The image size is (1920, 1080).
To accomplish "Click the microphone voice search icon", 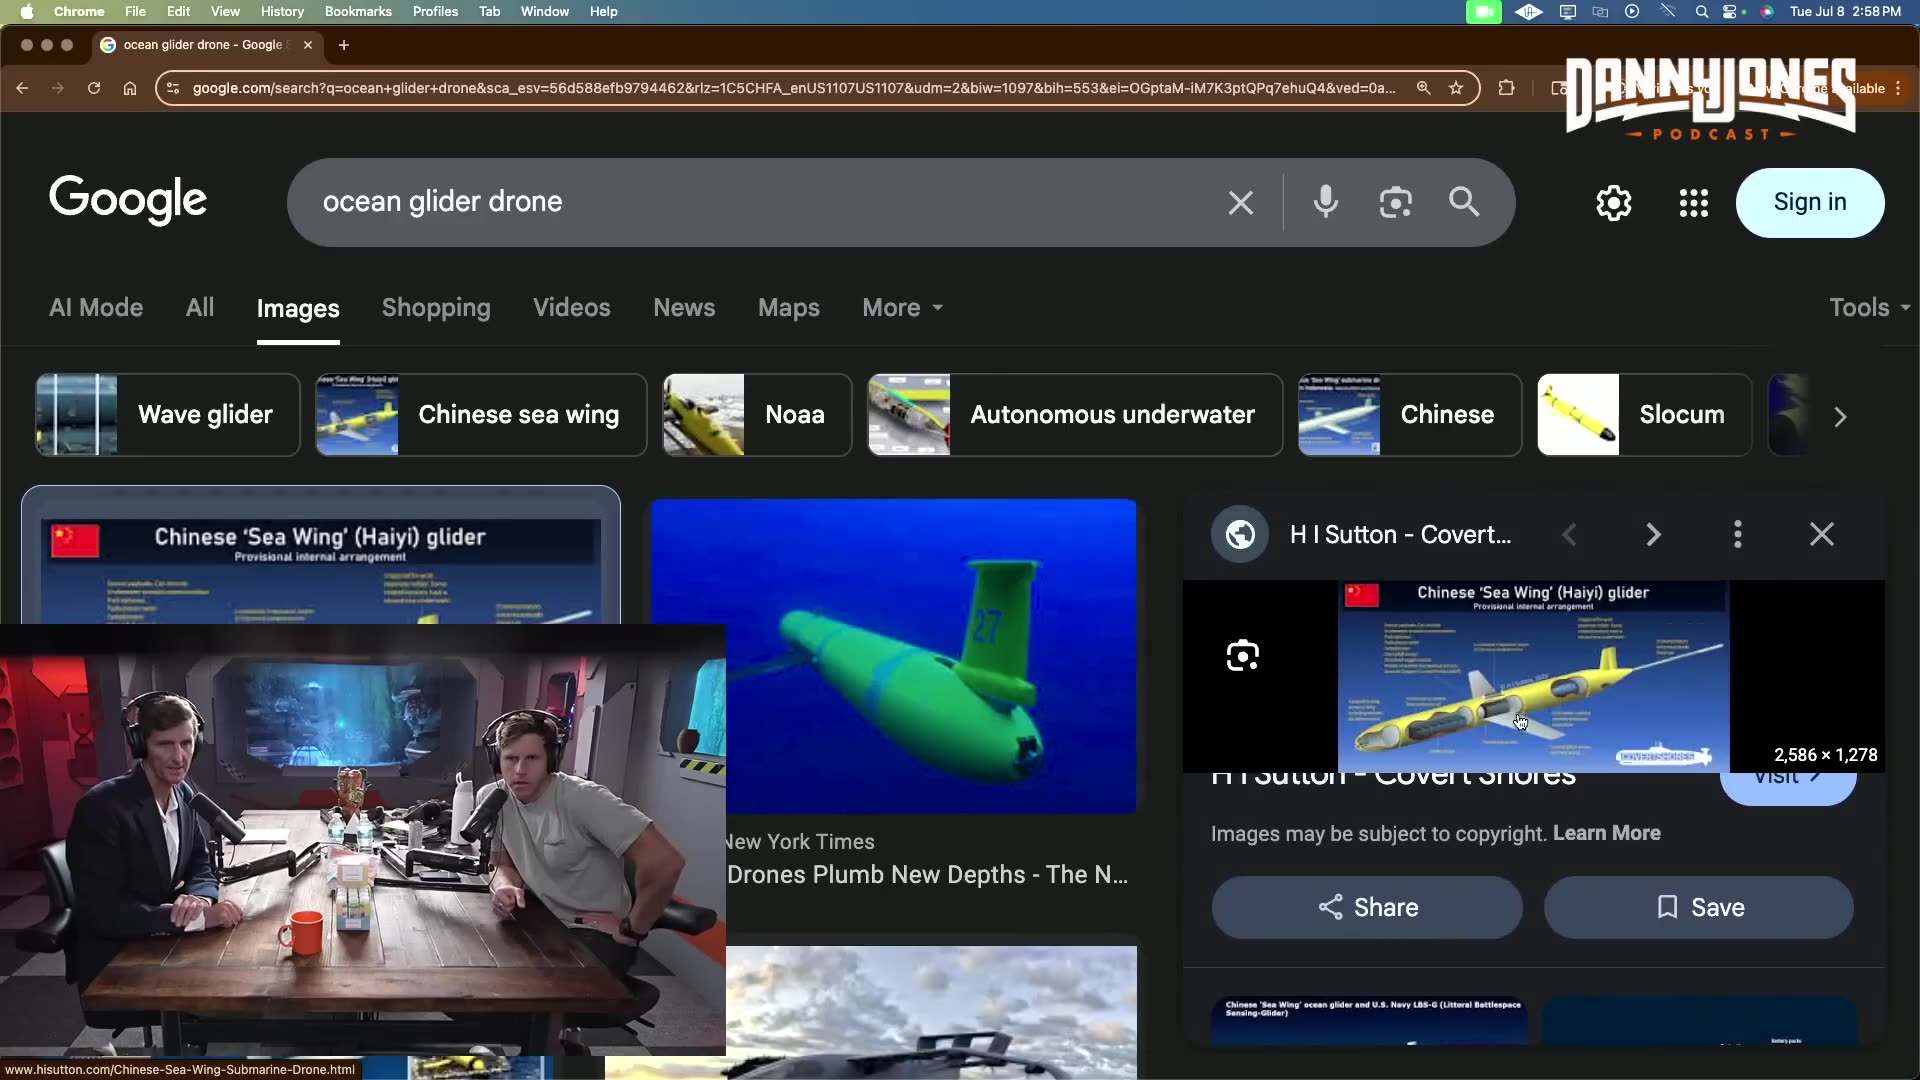I will [x=1326, y=202].
